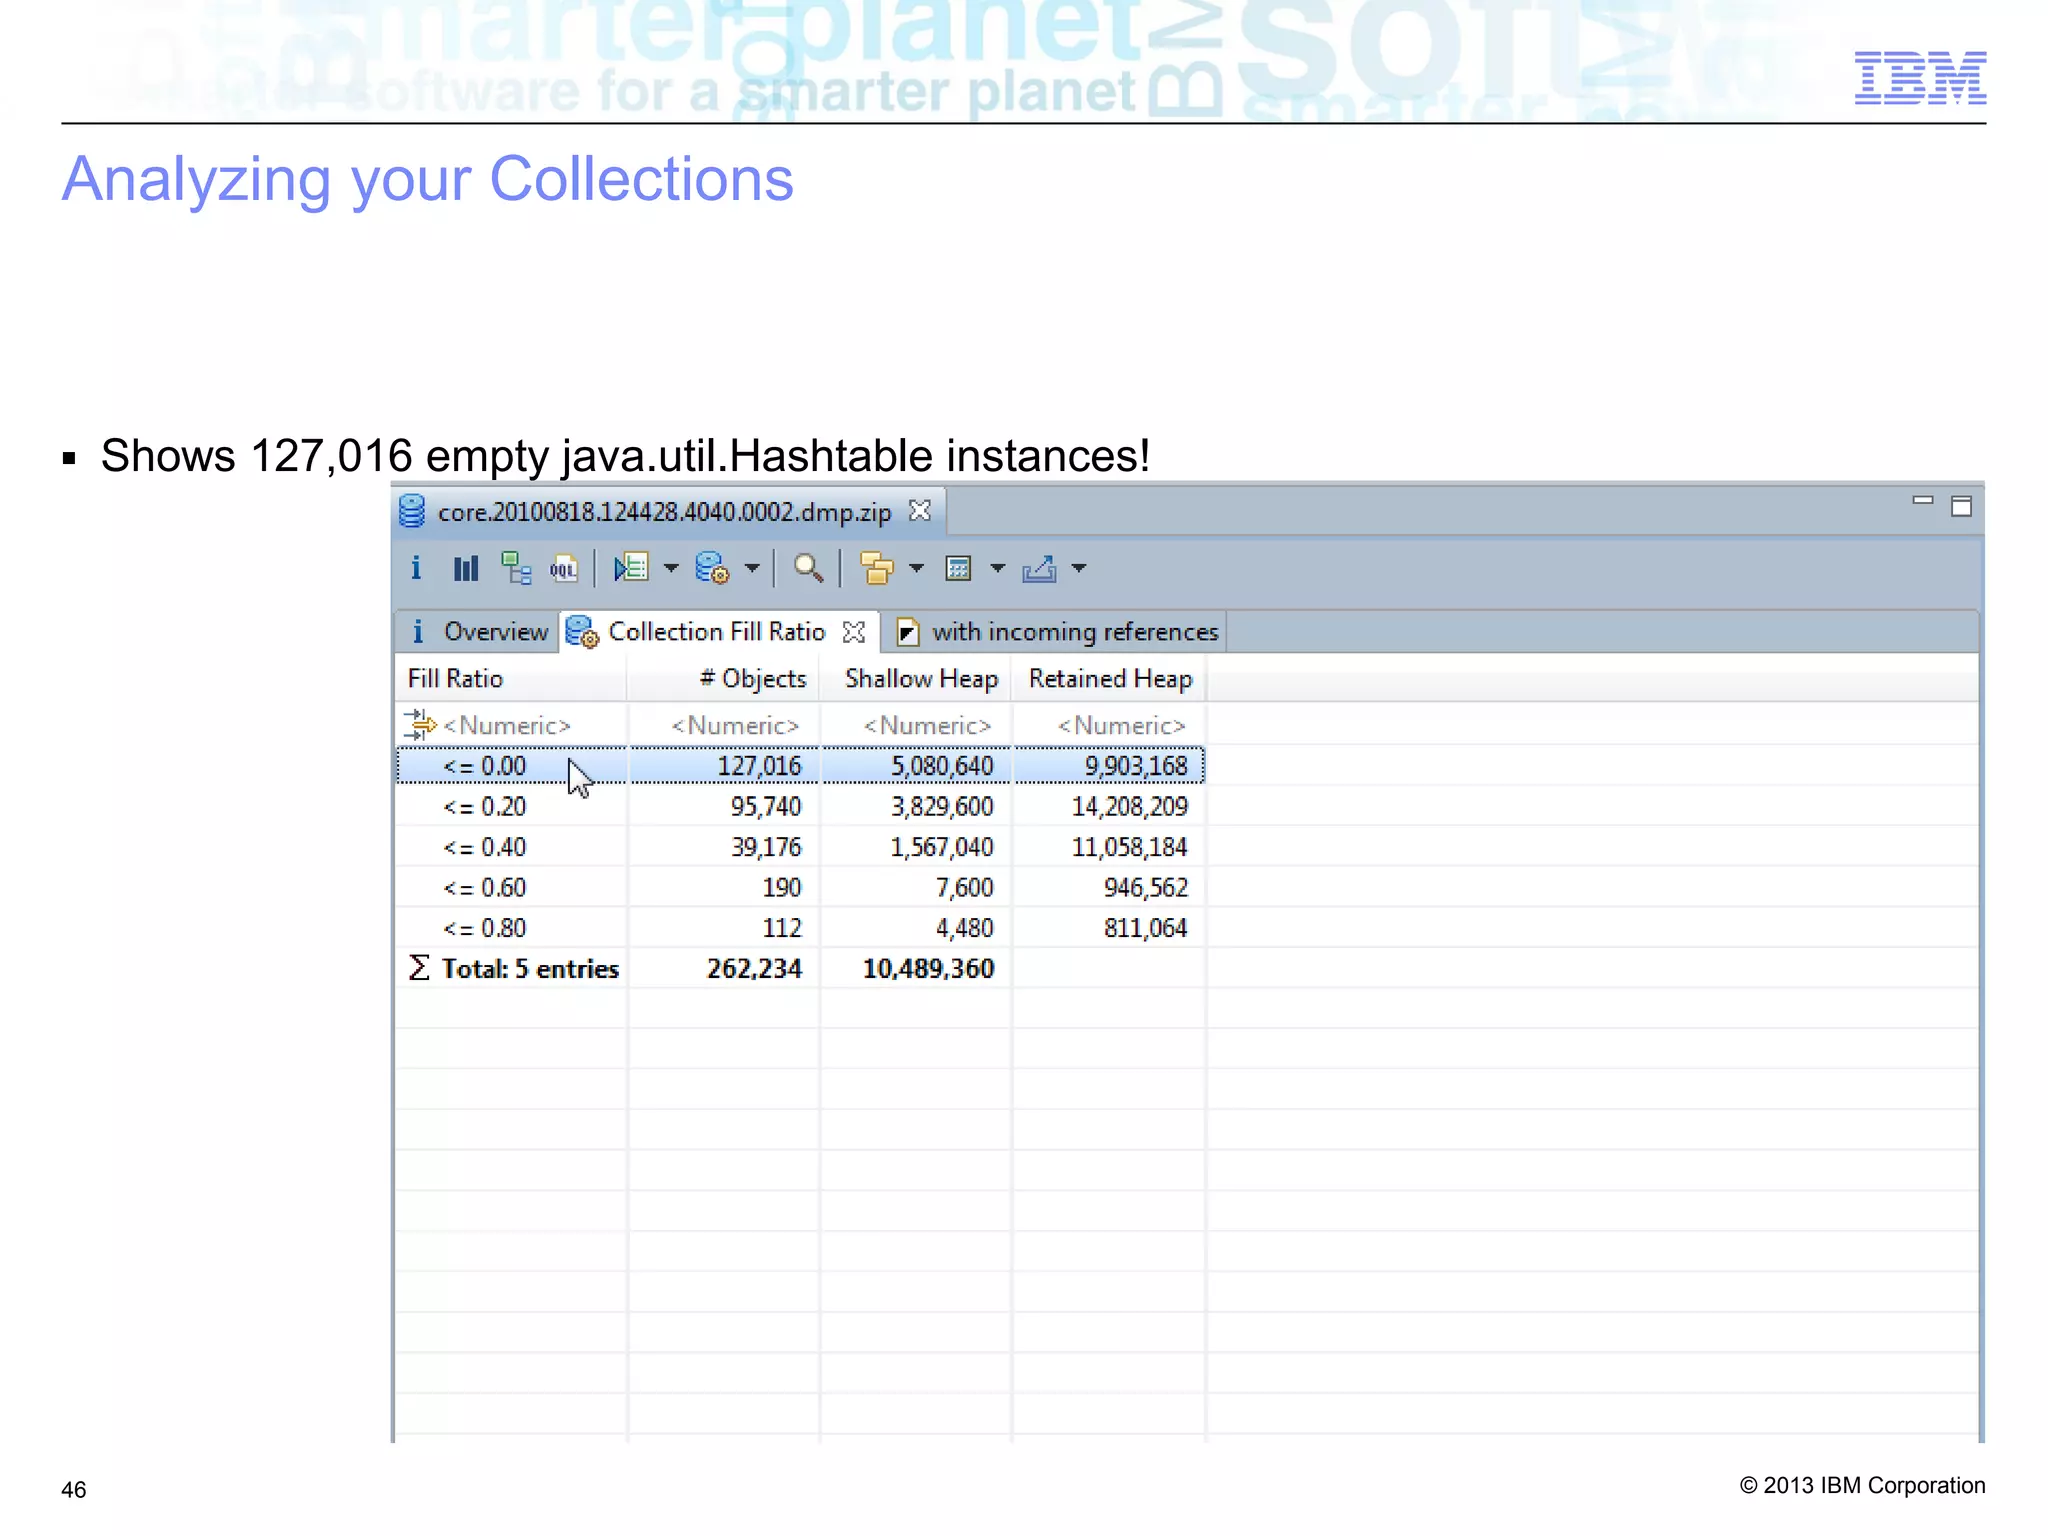2048x1536 pixels.
Task: Click the filter row regex icon
Action: click(x=420, y=724)
